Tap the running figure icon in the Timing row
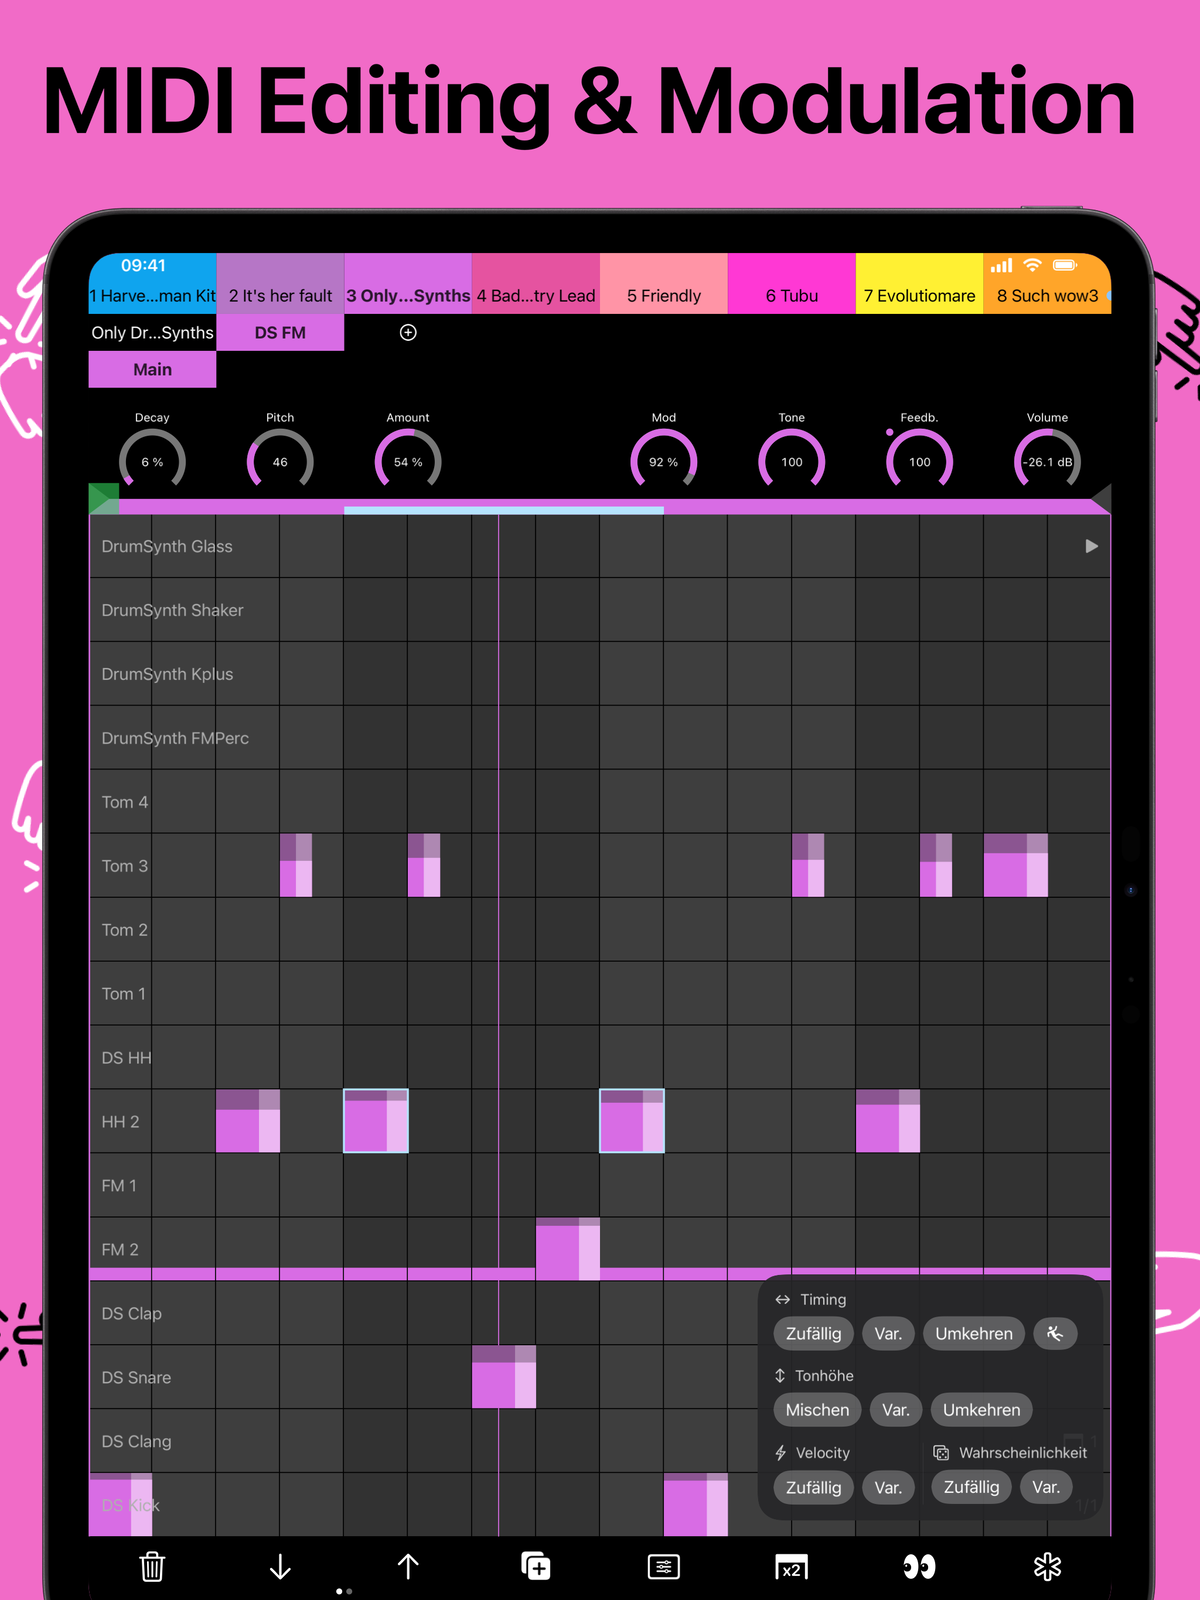1200x1600 pixels. tap(1055, 1333)
